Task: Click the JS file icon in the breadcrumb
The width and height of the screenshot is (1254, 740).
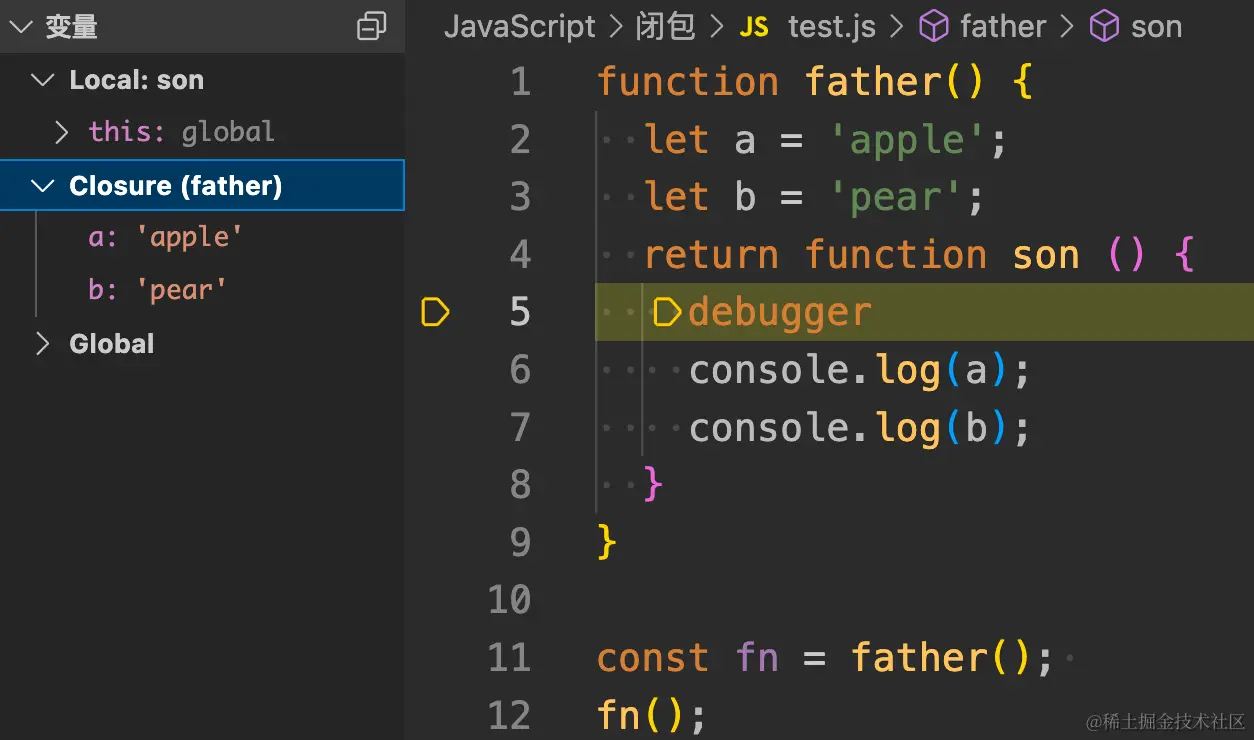Action: (754, 28)
